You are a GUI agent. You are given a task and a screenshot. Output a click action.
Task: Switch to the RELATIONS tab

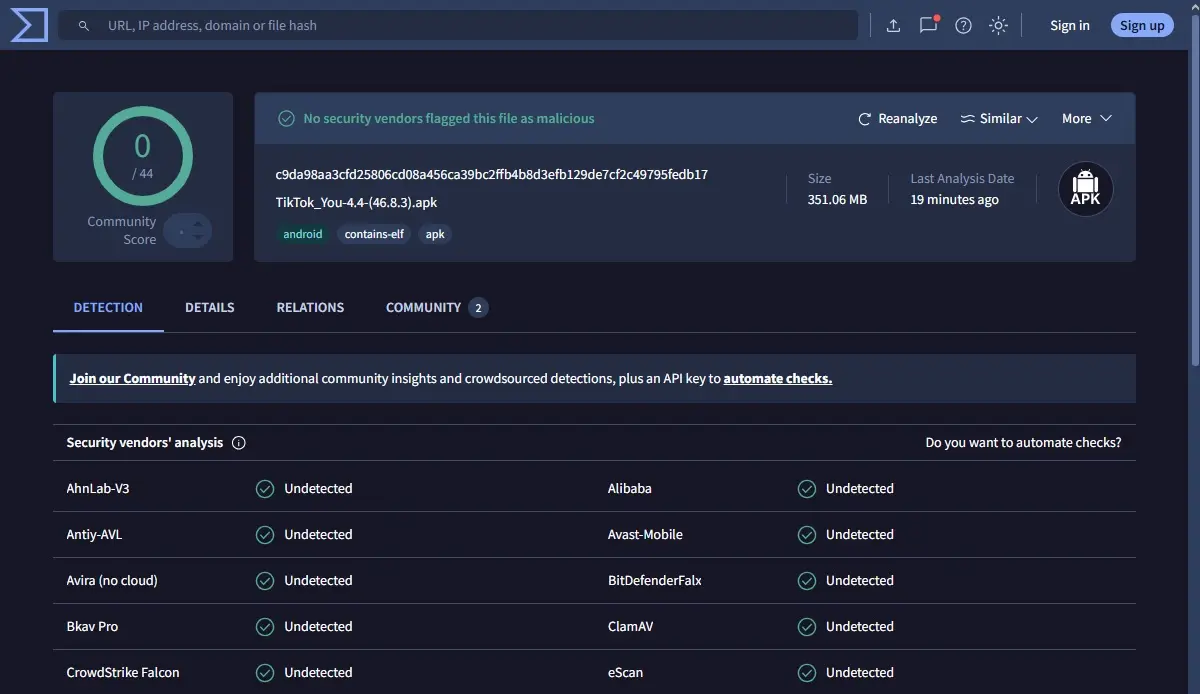(x=310, y=308)
